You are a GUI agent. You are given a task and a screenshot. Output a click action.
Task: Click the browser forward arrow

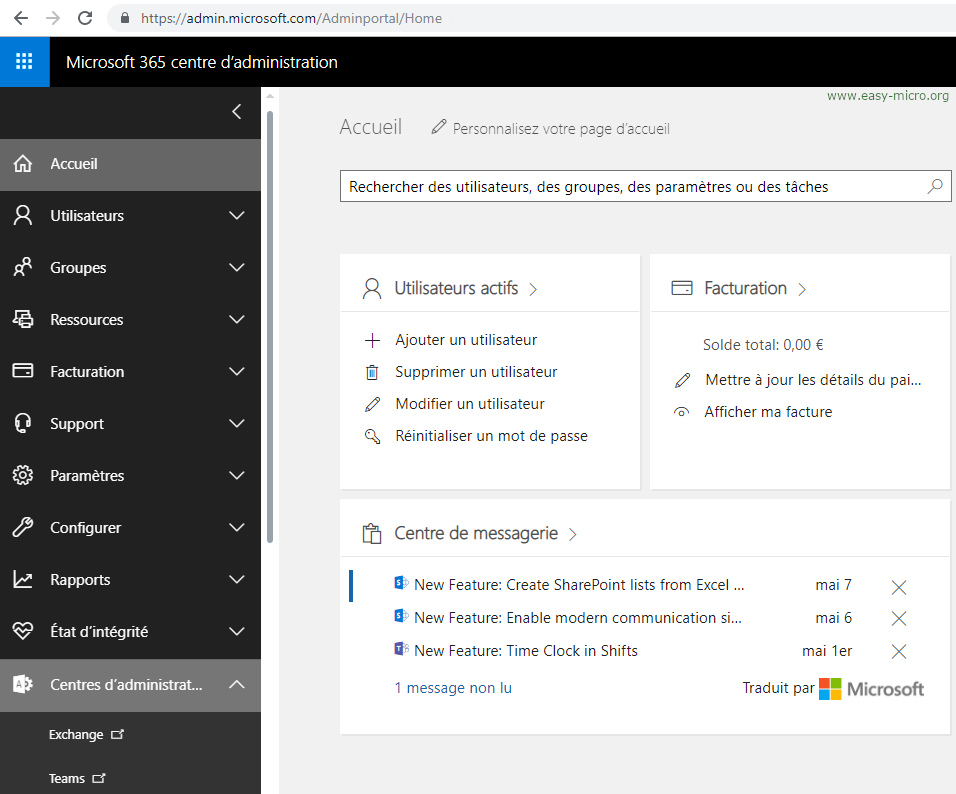click(53, 18)
